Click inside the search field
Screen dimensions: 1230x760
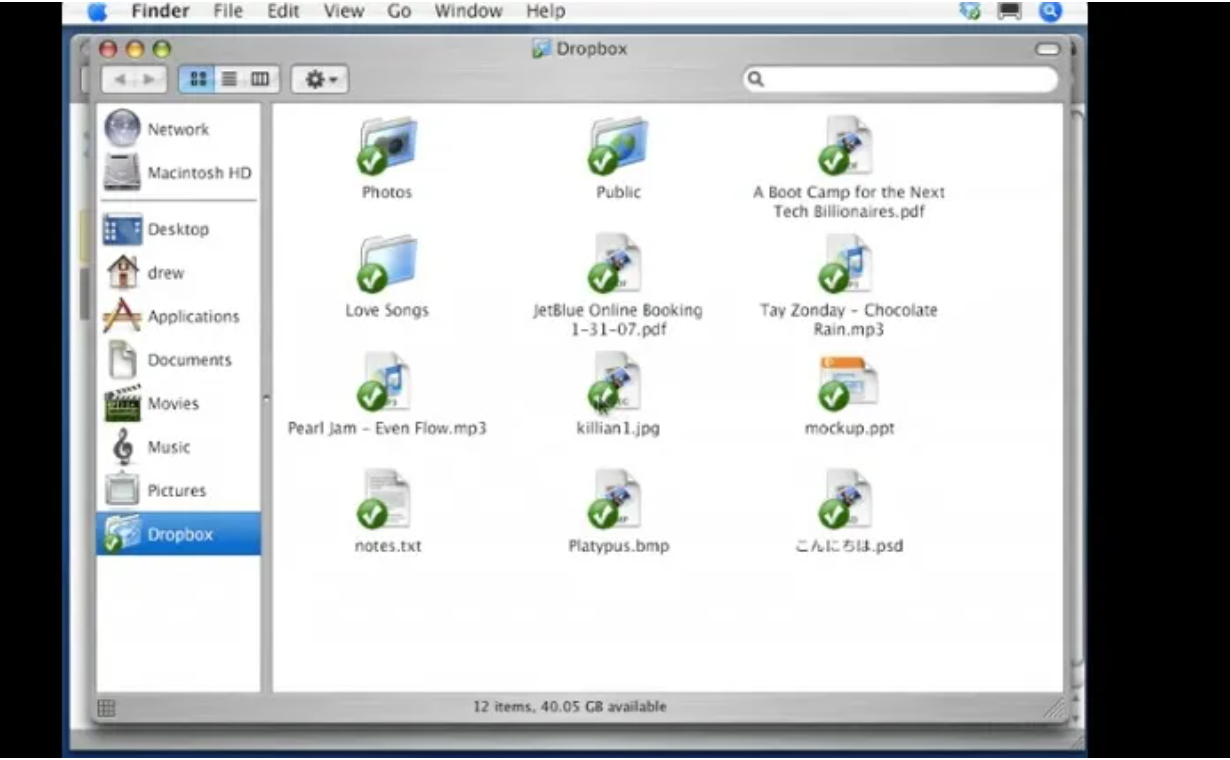(900, 79)
